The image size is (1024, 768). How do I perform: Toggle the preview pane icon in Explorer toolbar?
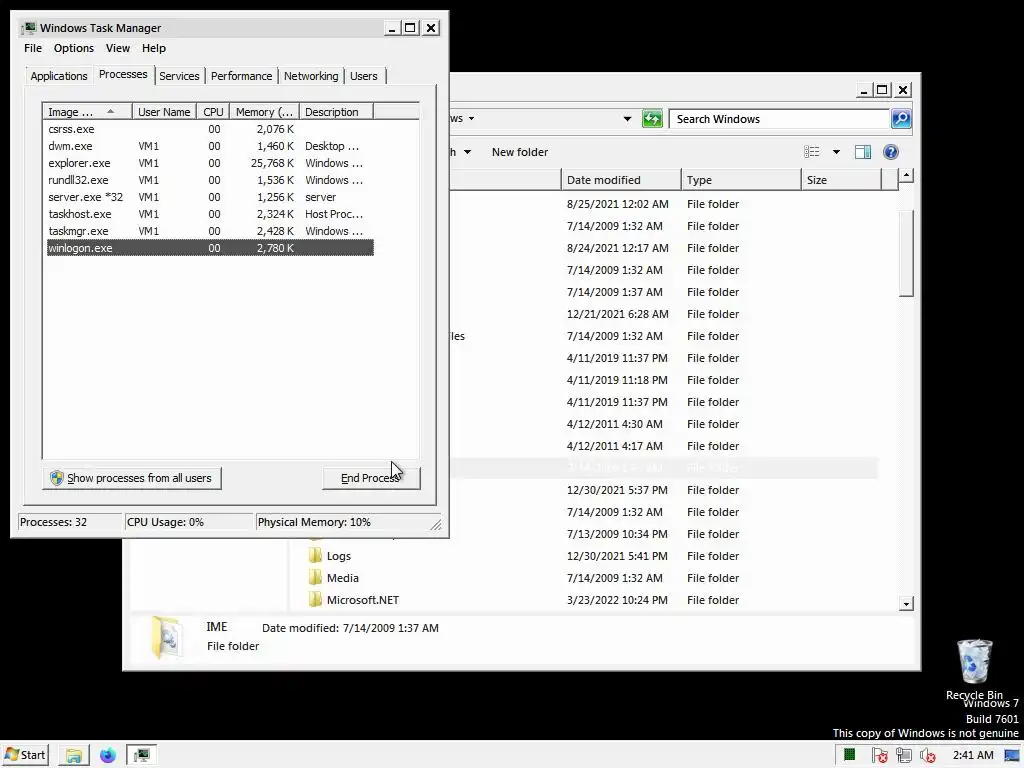tap(863, 152)
